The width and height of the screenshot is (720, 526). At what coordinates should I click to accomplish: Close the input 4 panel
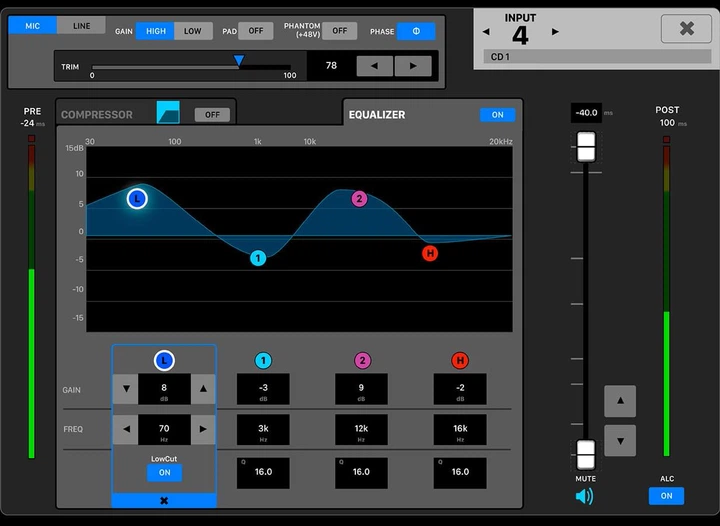pos(686,28)
